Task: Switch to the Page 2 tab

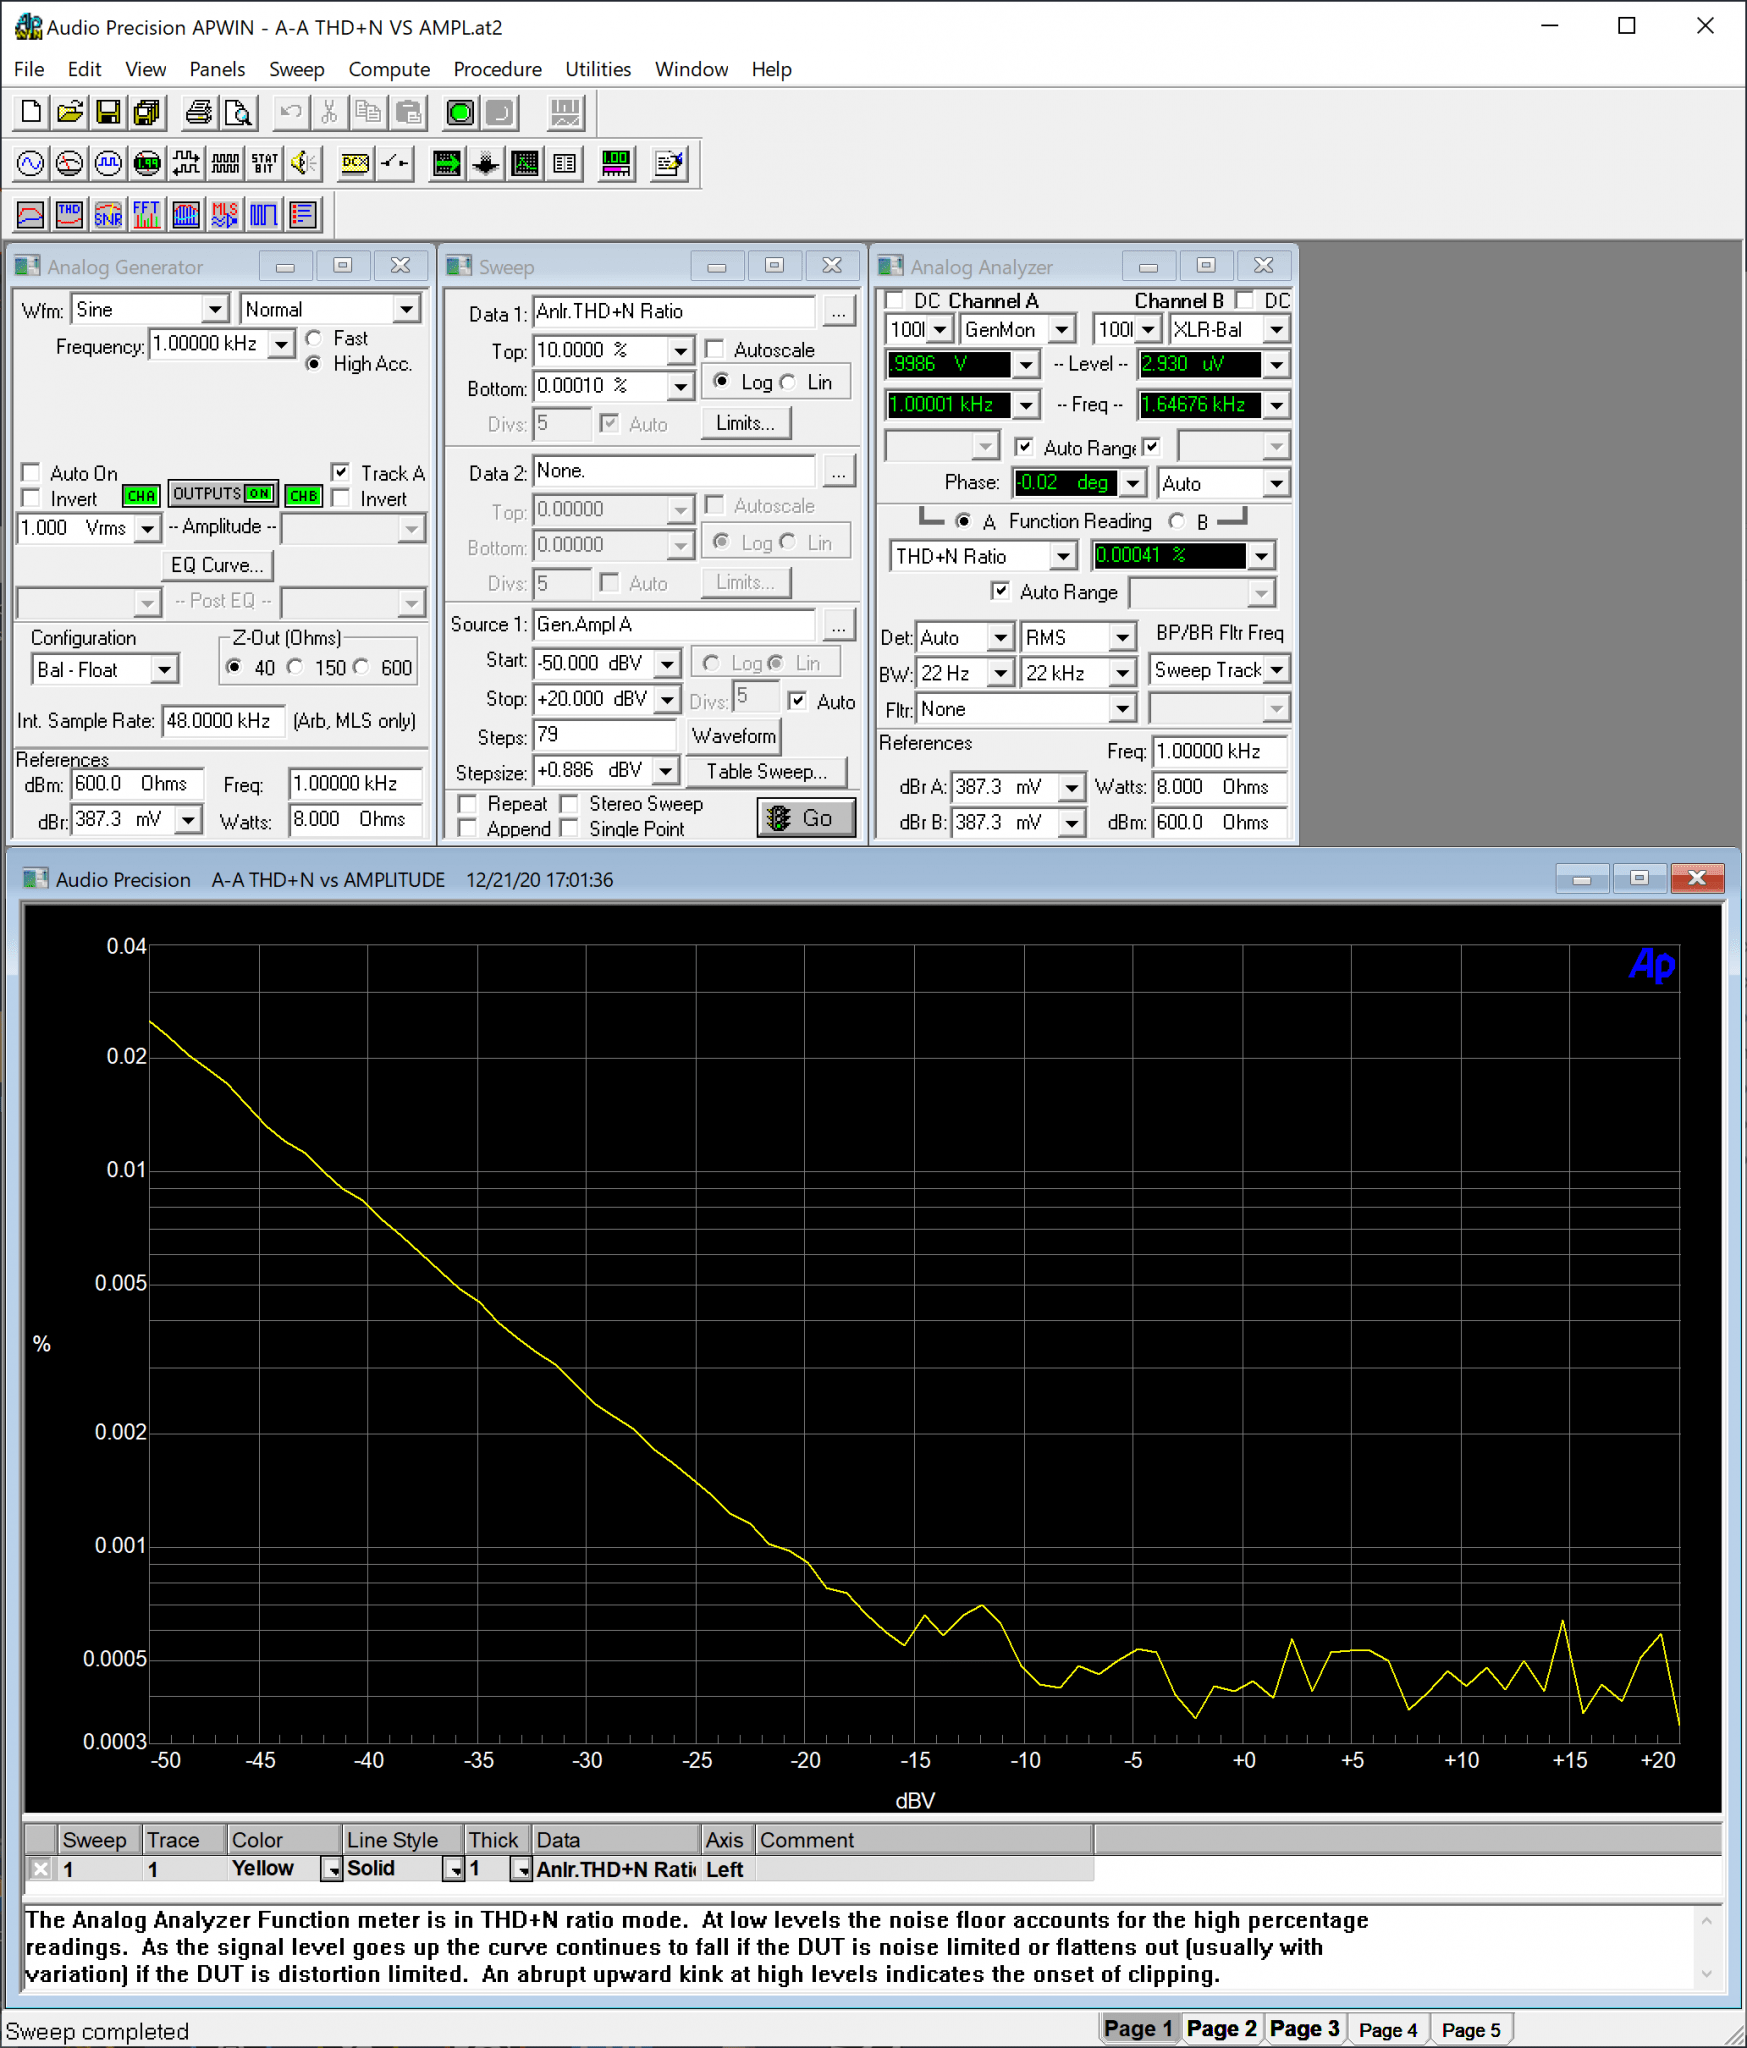Action: point(1221,2029)
